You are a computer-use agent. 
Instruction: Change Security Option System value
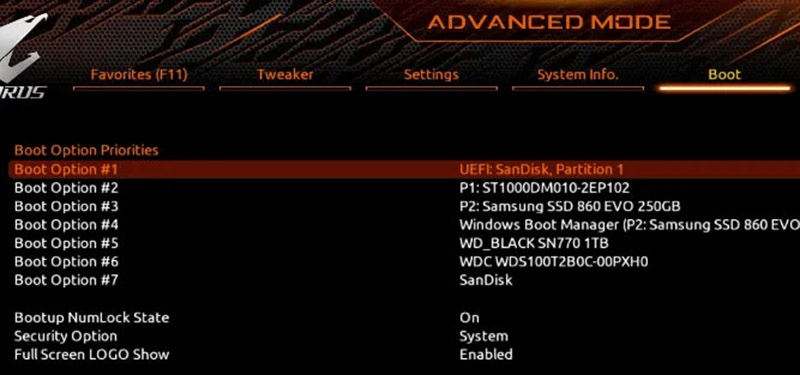(x=484, y=336)
